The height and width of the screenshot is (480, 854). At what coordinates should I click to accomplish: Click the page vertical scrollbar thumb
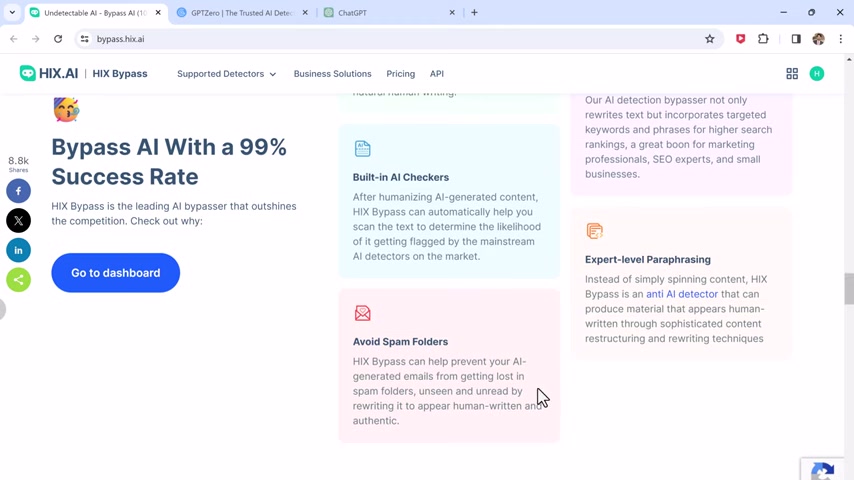coord(849,289)
